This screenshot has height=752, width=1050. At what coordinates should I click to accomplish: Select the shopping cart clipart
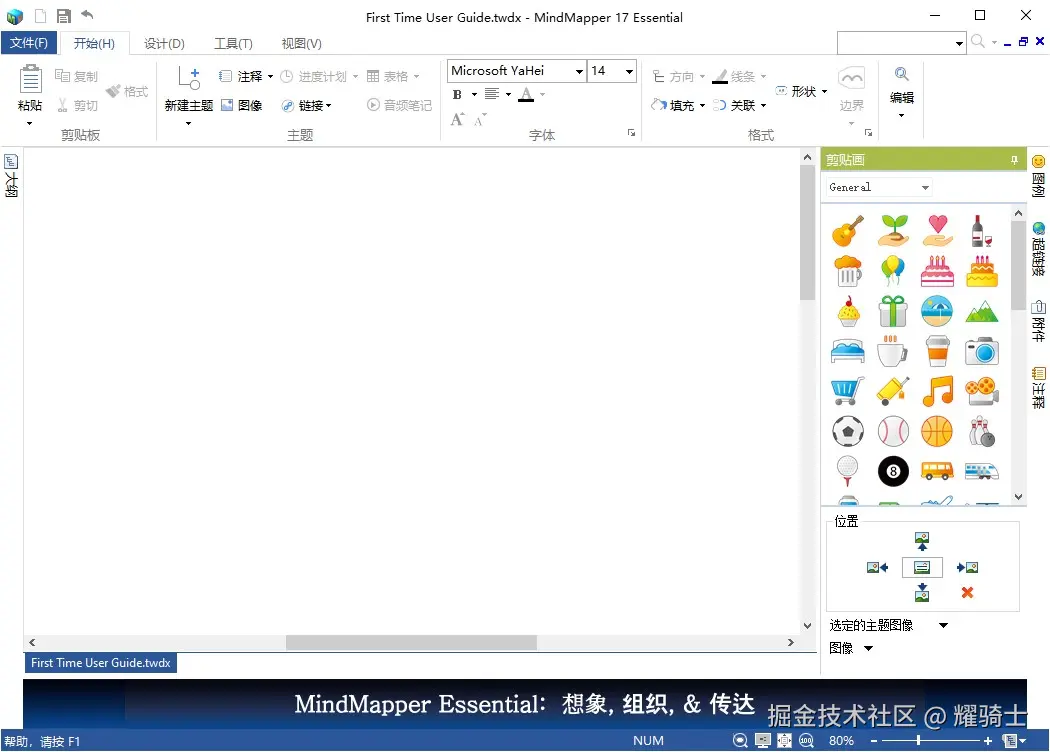pyautogui.click(x=848, y=392)
